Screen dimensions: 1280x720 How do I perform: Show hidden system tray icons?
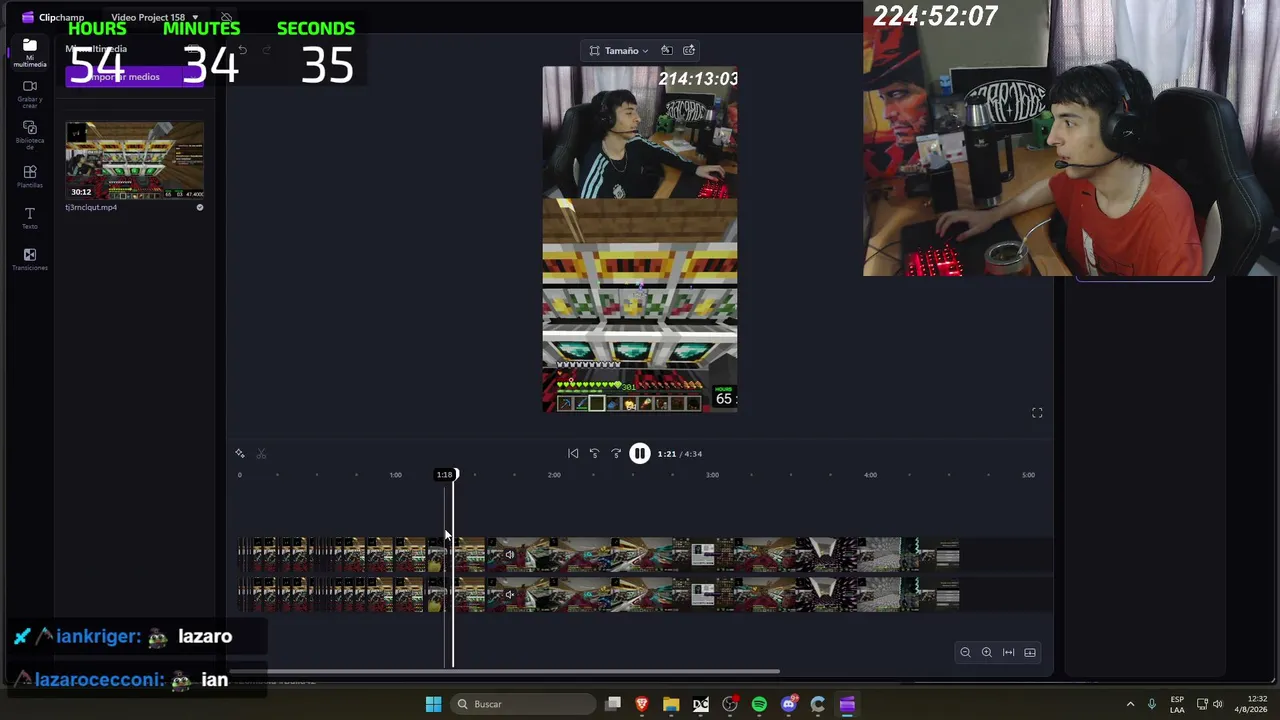[1130, 704]
